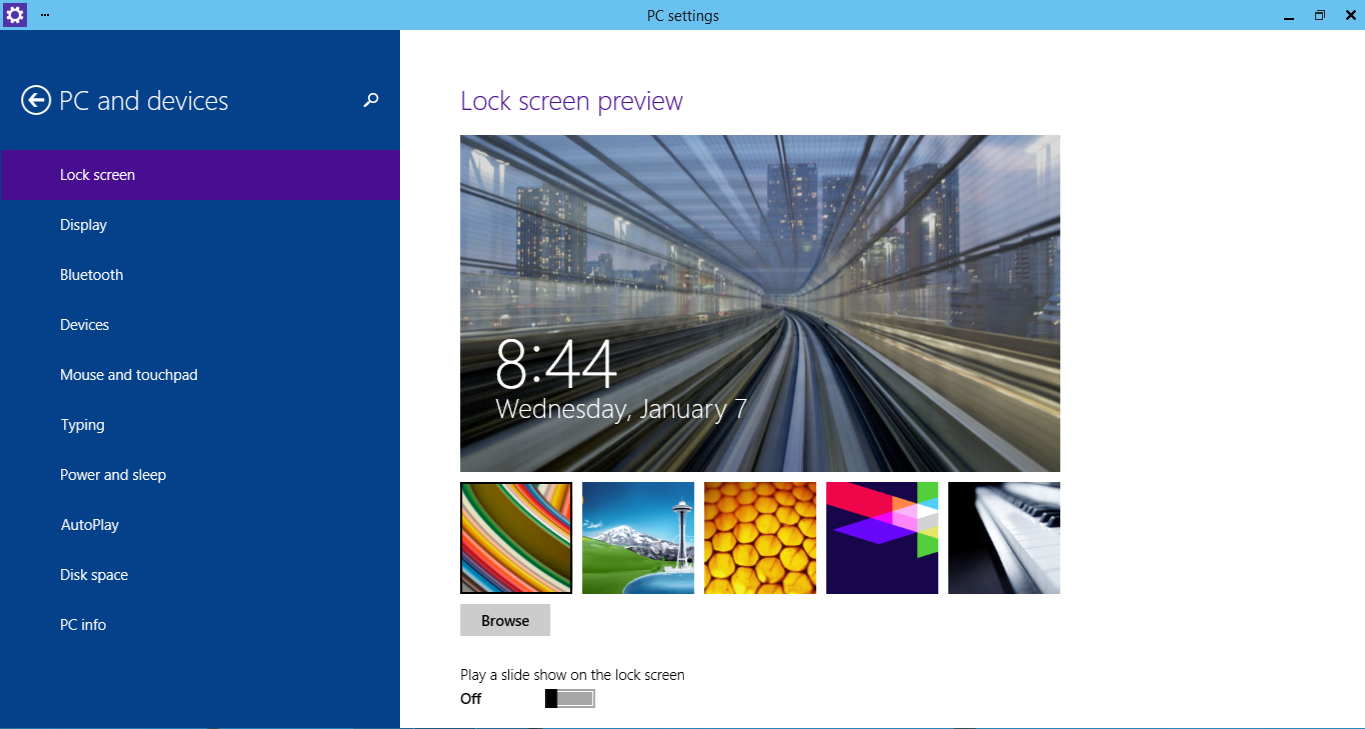
Task: Open Display settings
Action: click(83, 224)
